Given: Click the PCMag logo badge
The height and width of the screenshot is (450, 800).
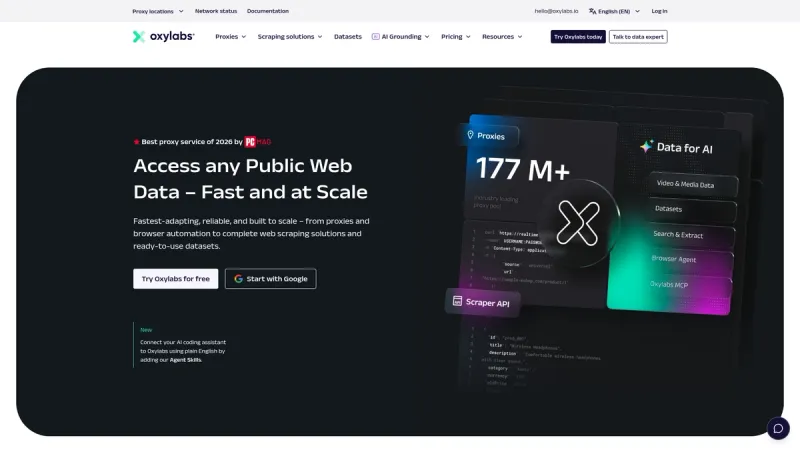Looking at the screenshot, I should (258, 142).
